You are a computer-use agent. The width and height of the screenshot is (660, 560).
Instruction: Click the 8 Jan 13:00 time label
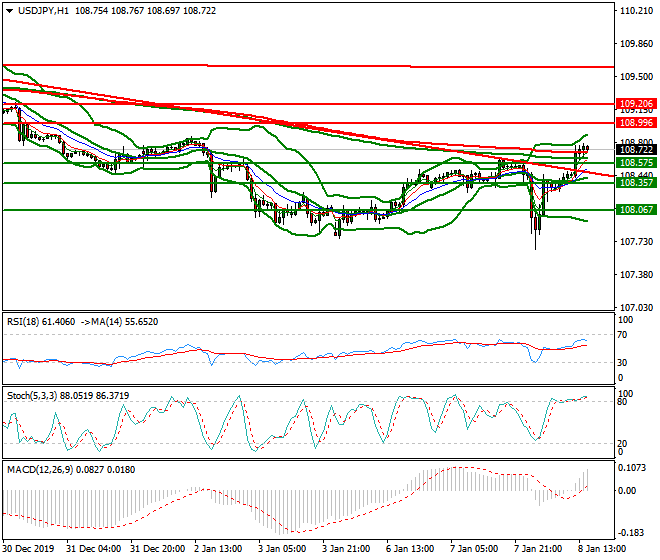pos(602,549)
